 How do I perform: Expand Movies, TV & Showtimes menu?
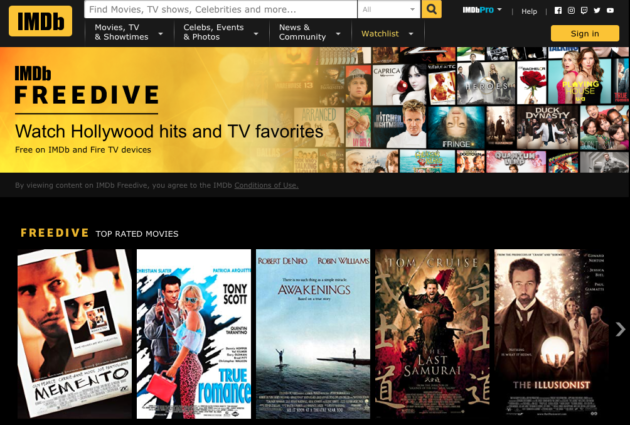129,32
